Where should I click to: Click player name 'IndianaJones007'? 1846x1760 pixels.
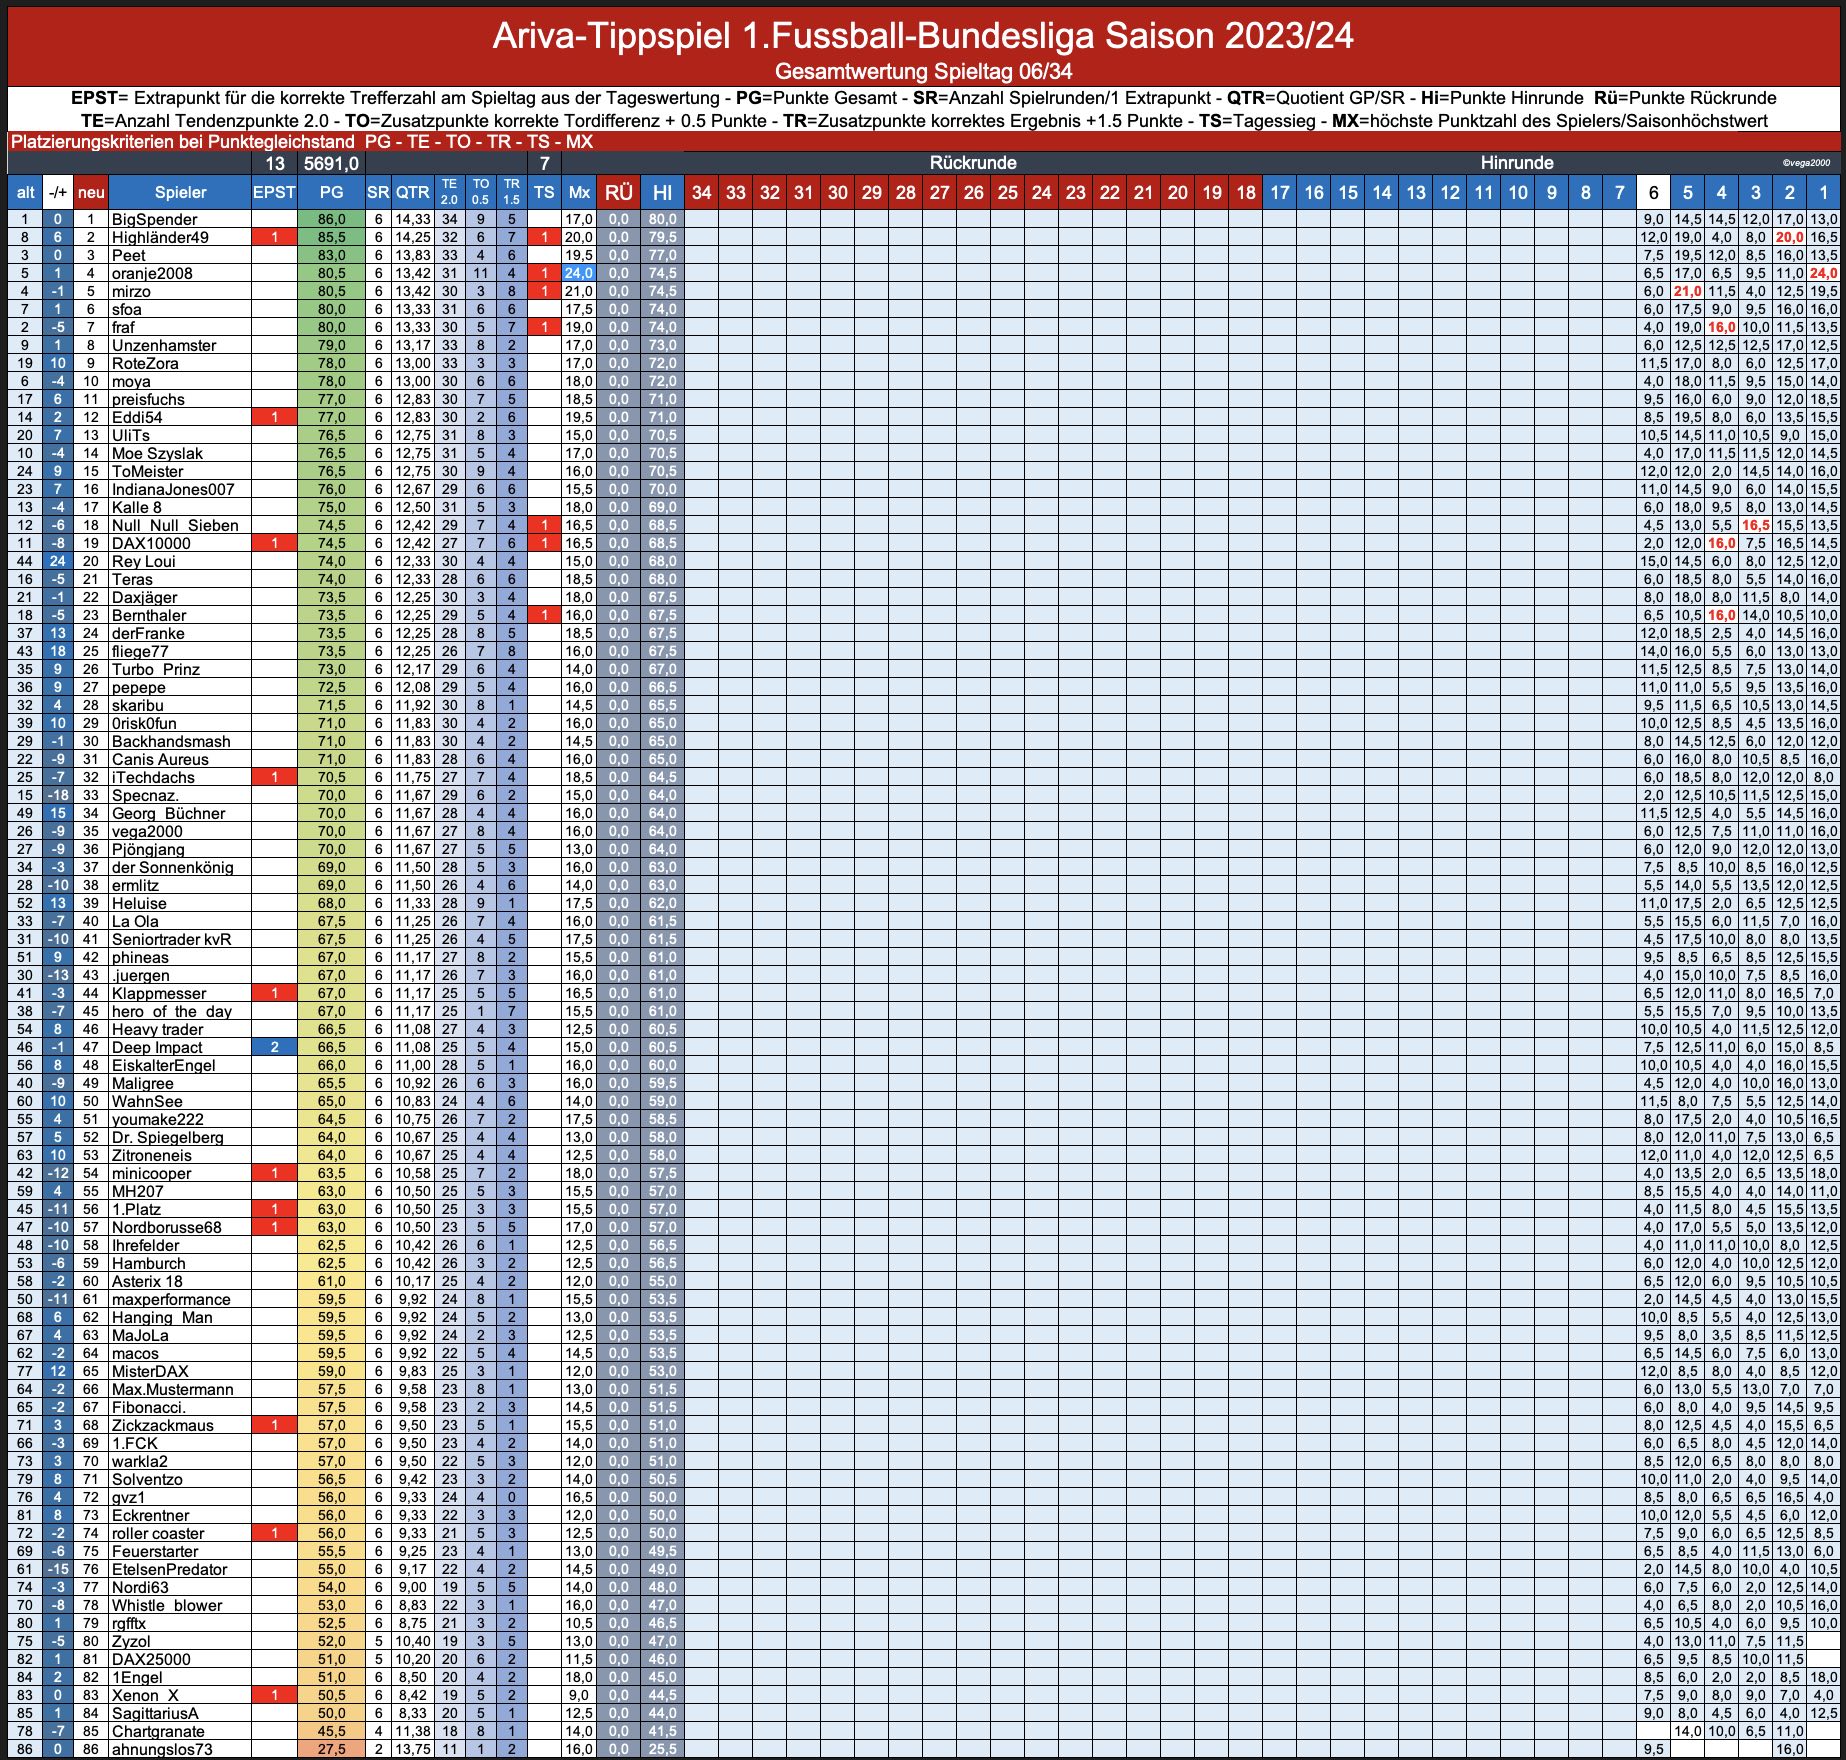coord(173,489)
